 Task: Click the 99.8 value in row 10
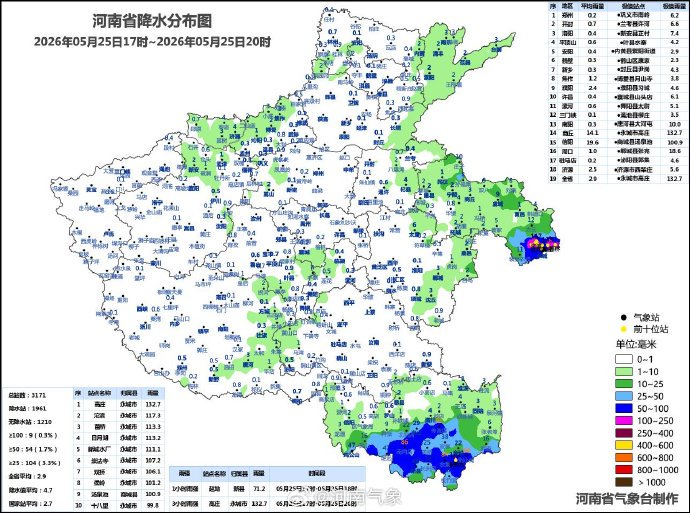pos(153,506)
